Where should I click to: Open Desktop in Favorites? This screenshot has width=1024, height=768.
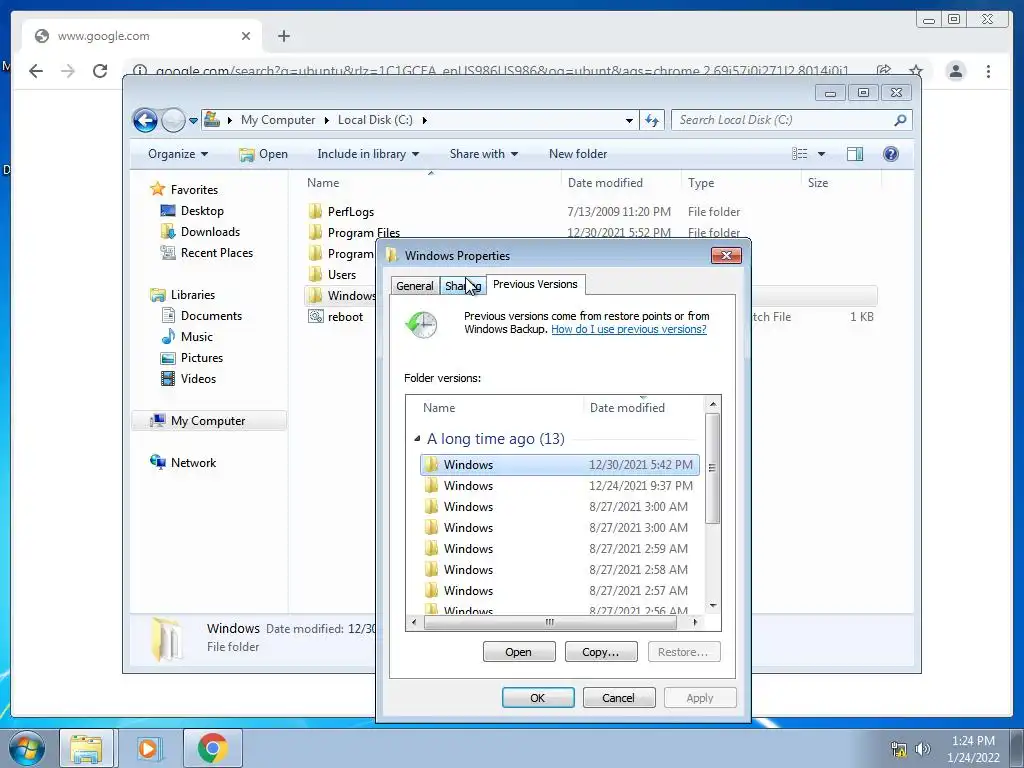[202, 211]
